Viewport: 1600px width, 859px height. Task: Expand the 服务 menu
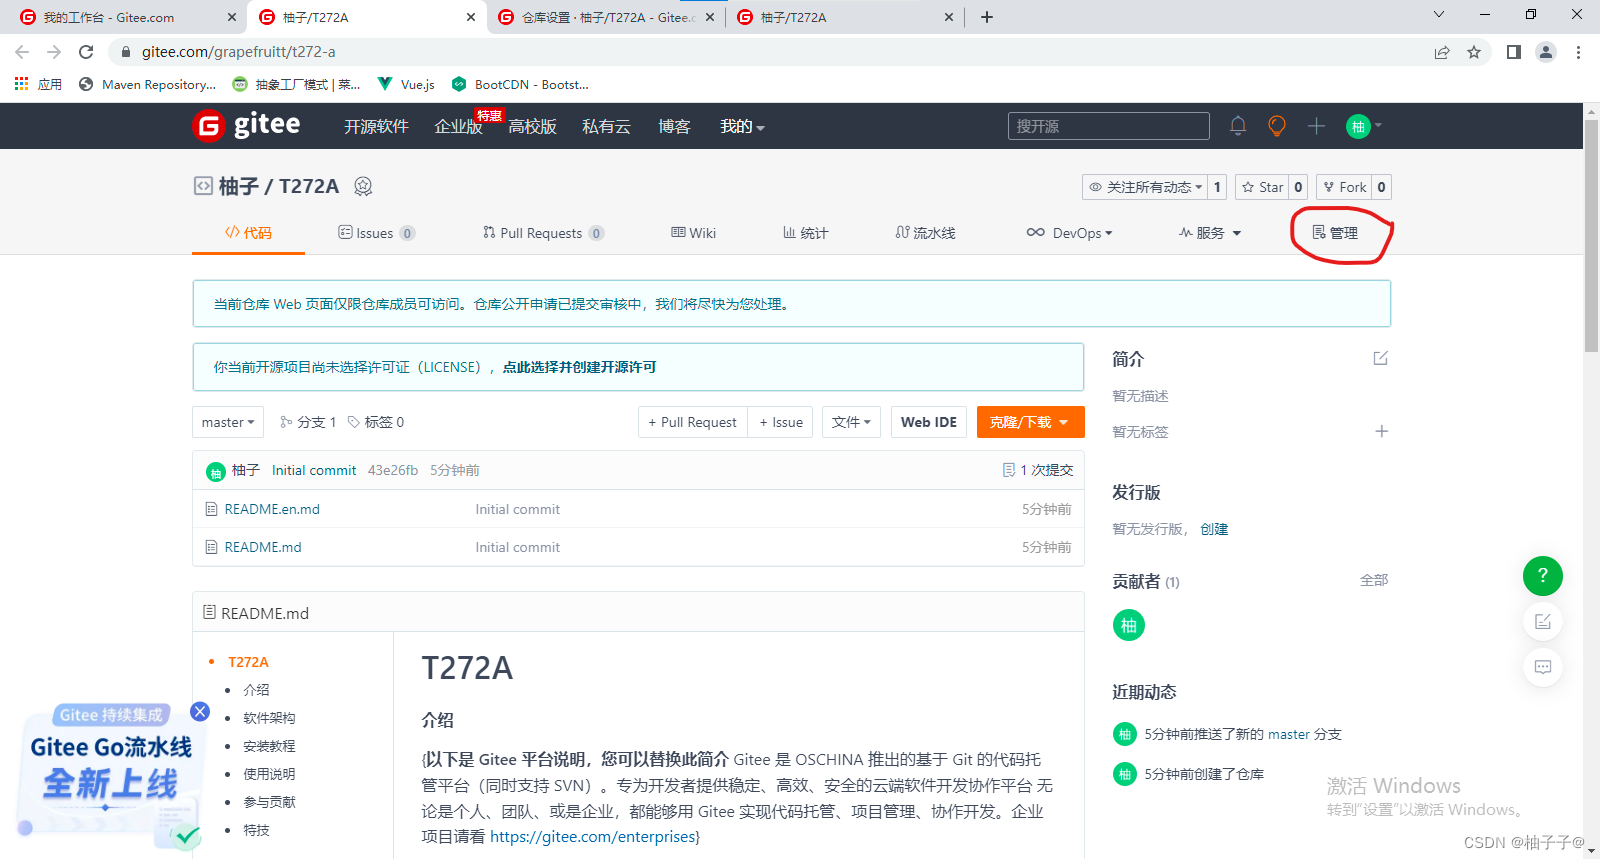[x=1210, y=233]
